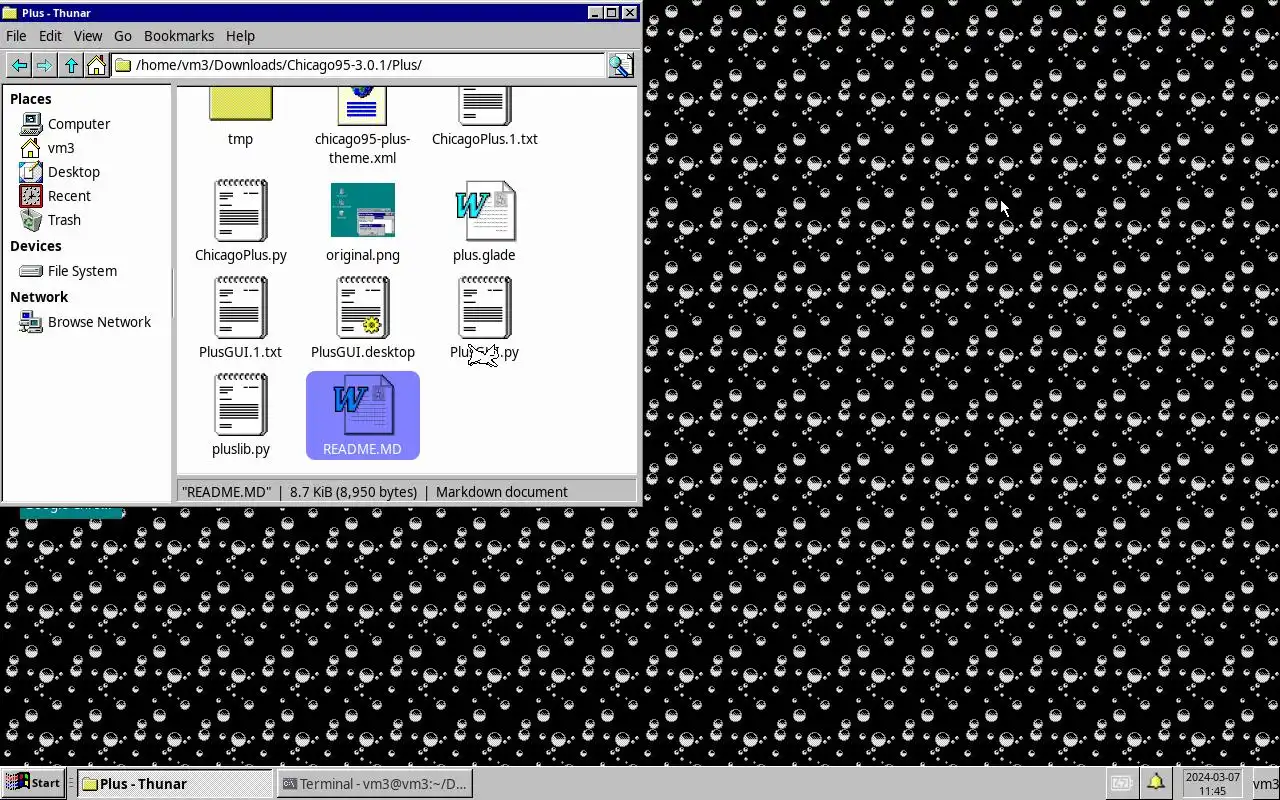Open the View menu
Image resolution: width=1280 pixels, height=800 pixels.
pyautogui.click(x=88, y=36)
